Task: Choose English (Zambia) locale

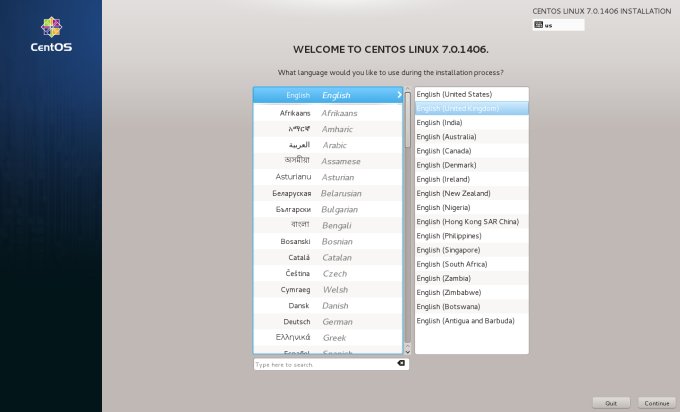Action: click(472, 278)
